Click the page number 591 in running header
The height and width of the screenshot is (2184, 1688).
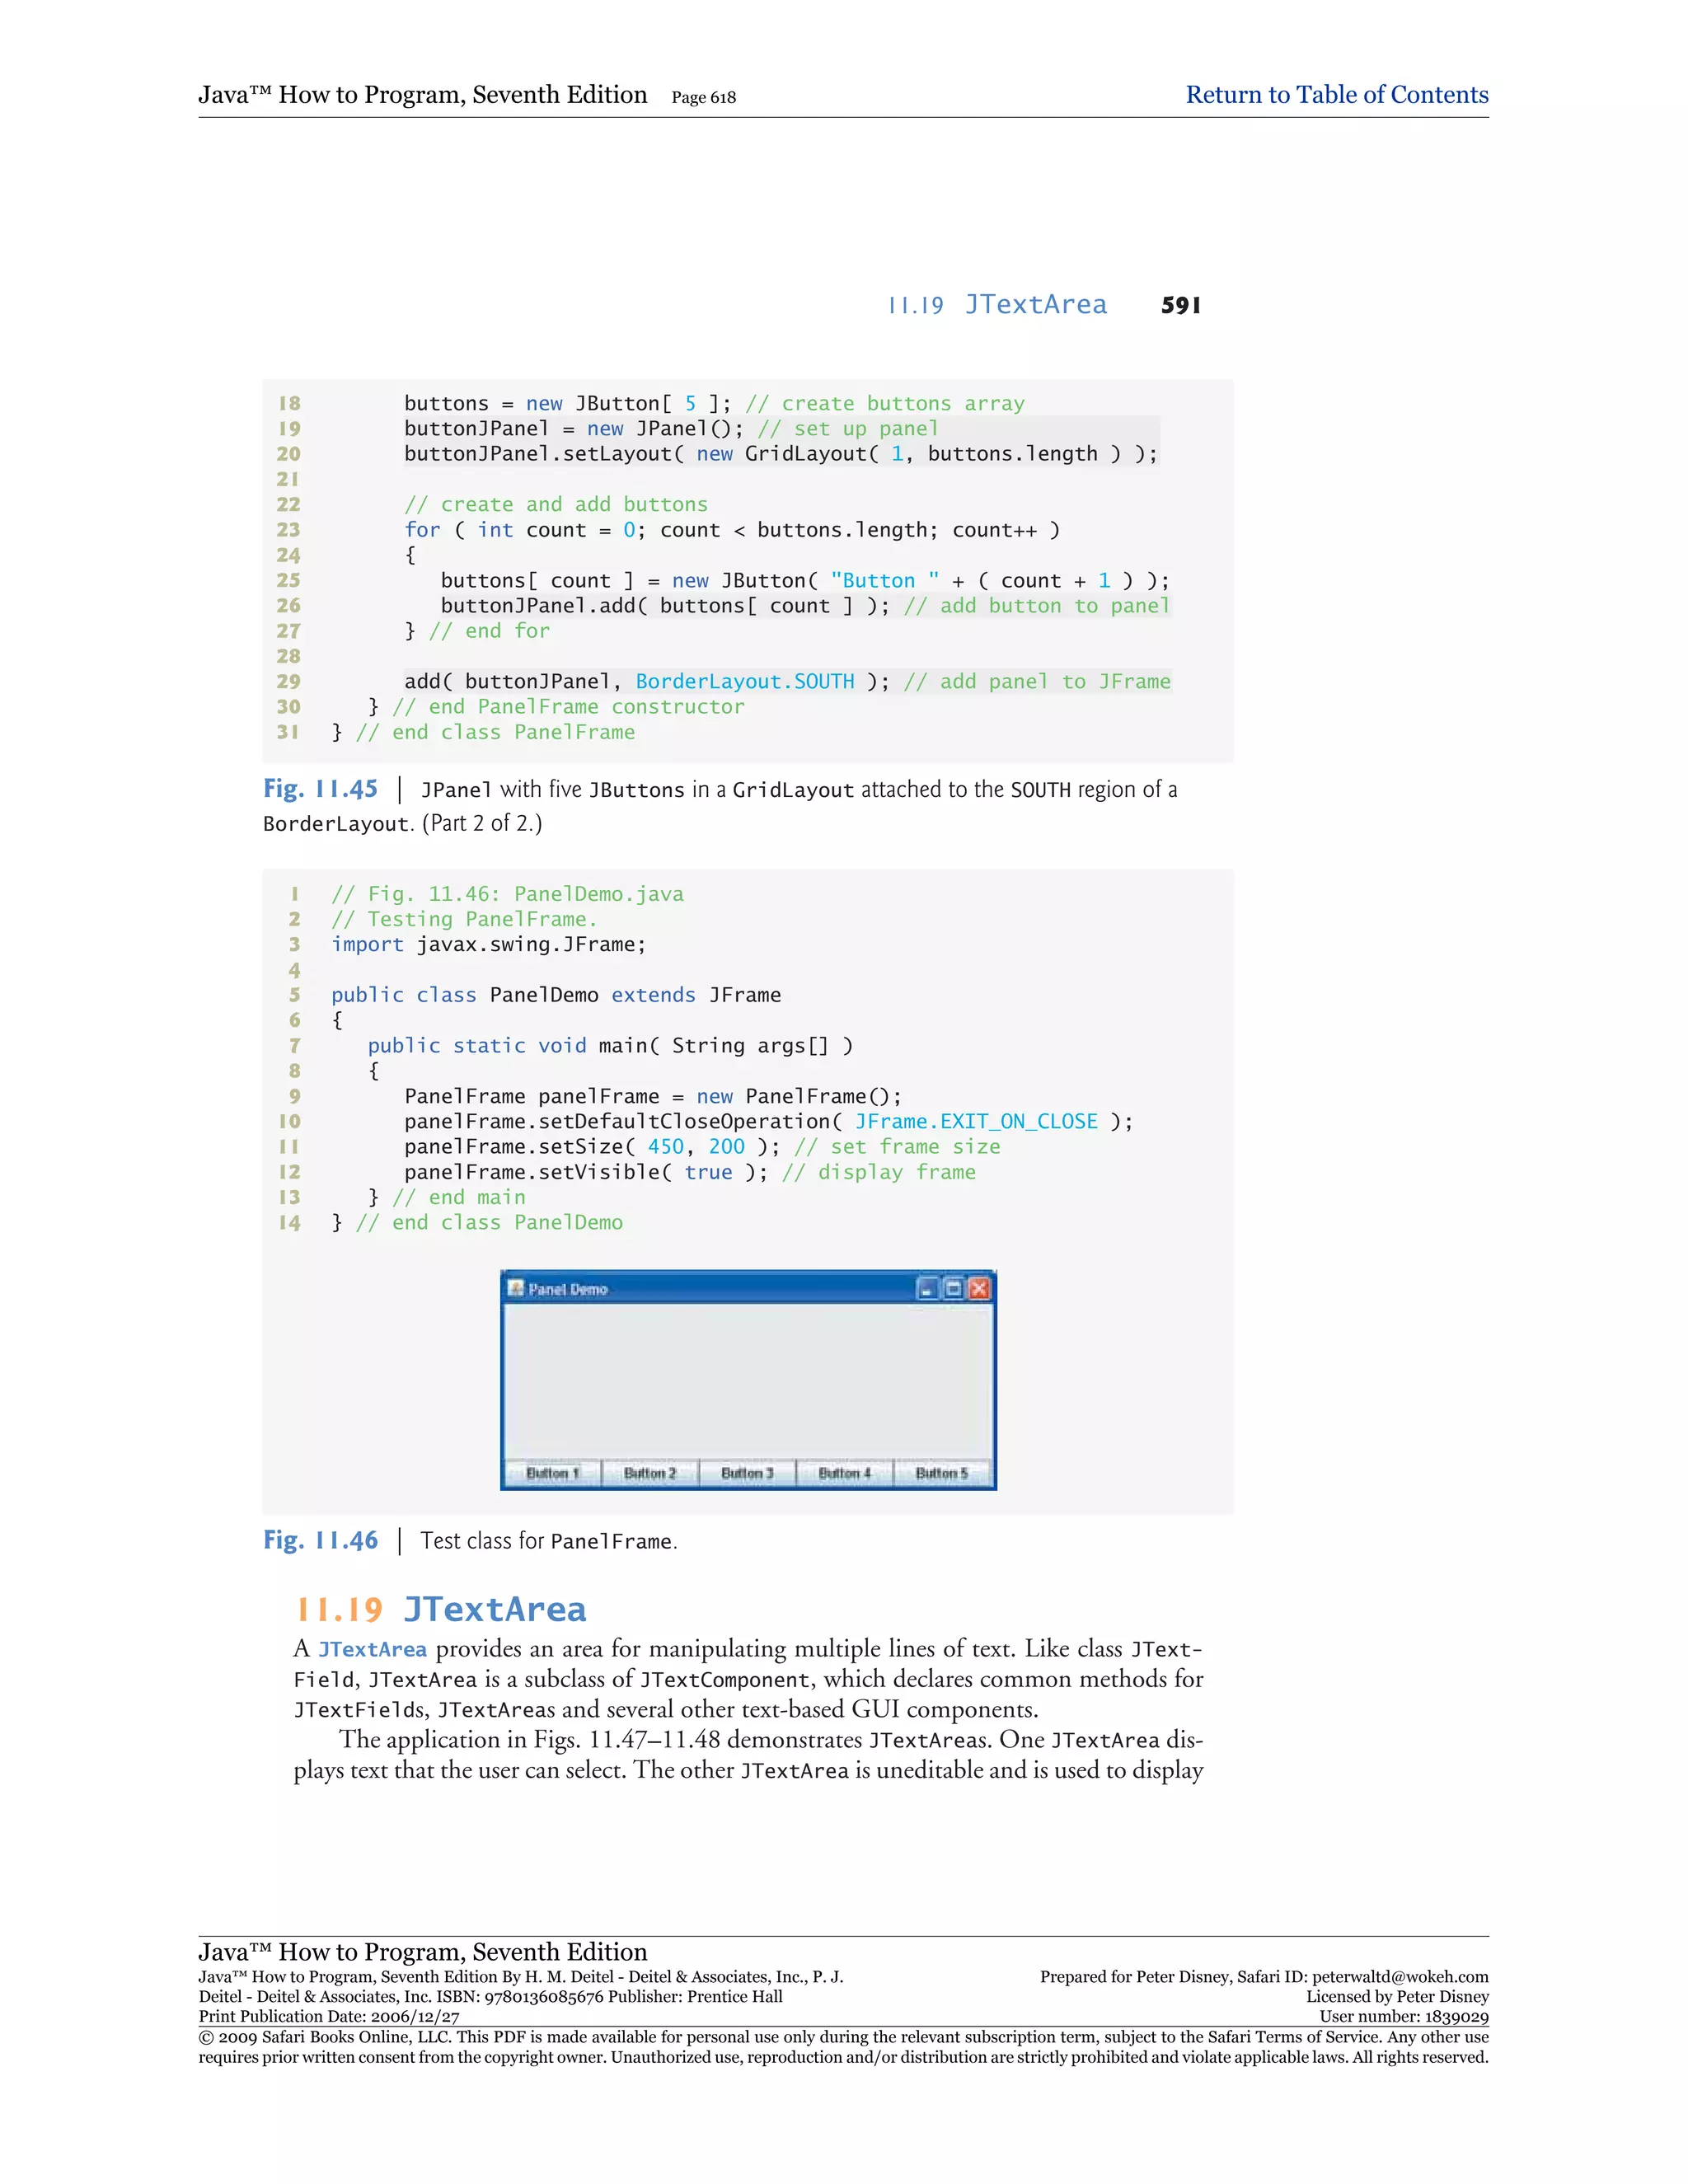[1180, 305]
